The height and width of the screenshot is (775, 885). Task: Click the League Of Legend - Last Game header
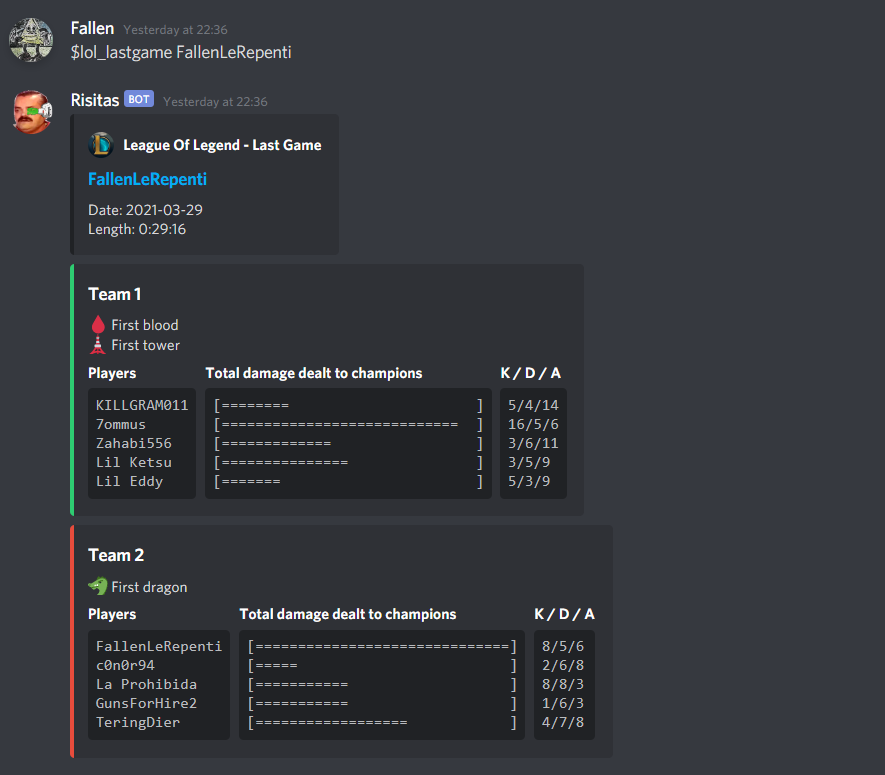(x=222, y=145)
